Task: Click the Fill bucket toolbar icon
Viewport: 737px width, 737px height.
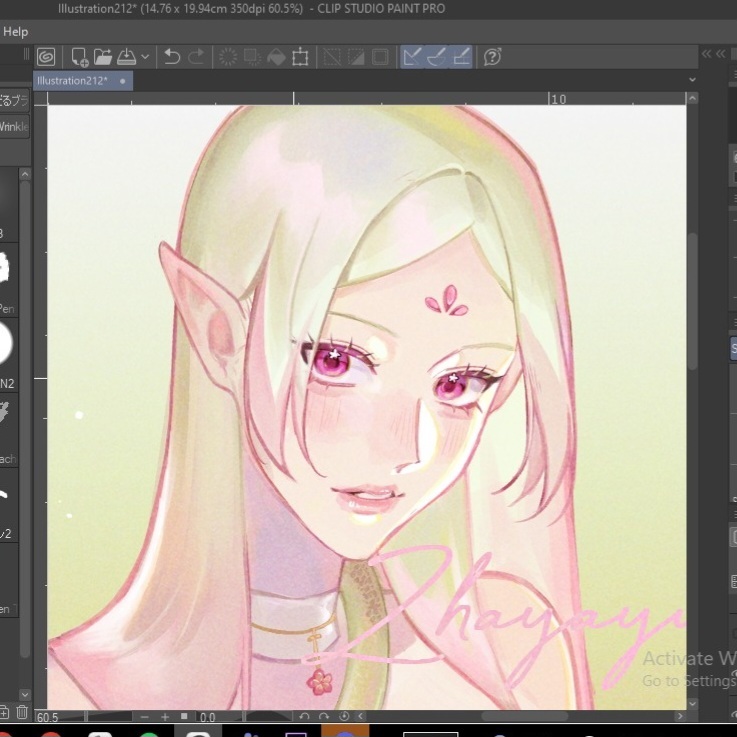Action: (276, 57)
